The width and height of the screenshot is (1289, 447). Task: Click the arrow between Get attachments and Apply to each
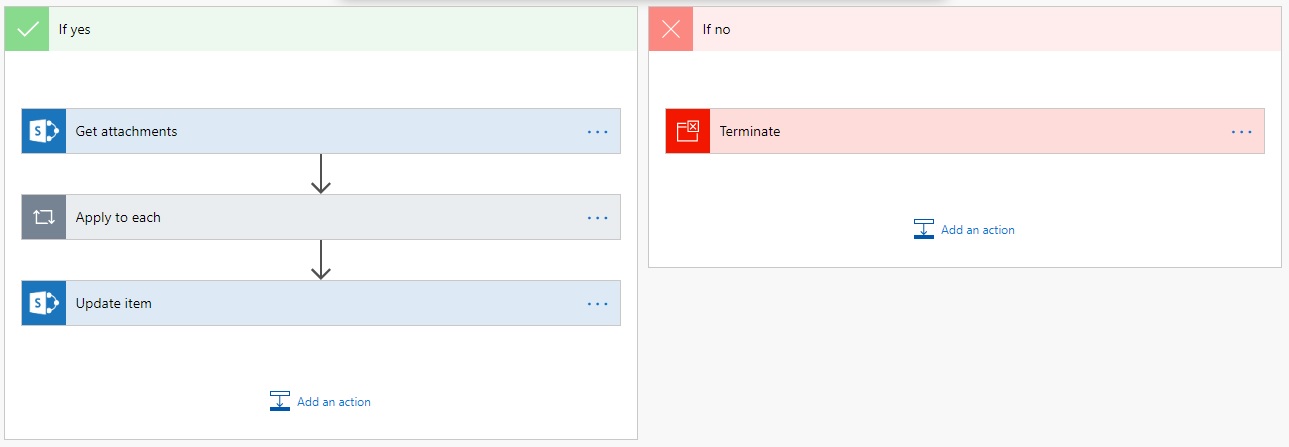click(321, 173)
